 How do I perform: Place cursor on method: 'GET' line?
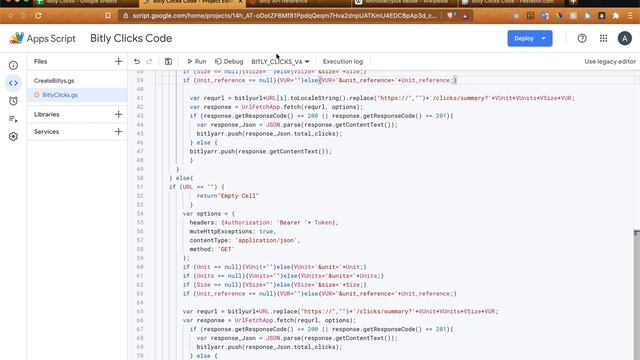(211, 249)
